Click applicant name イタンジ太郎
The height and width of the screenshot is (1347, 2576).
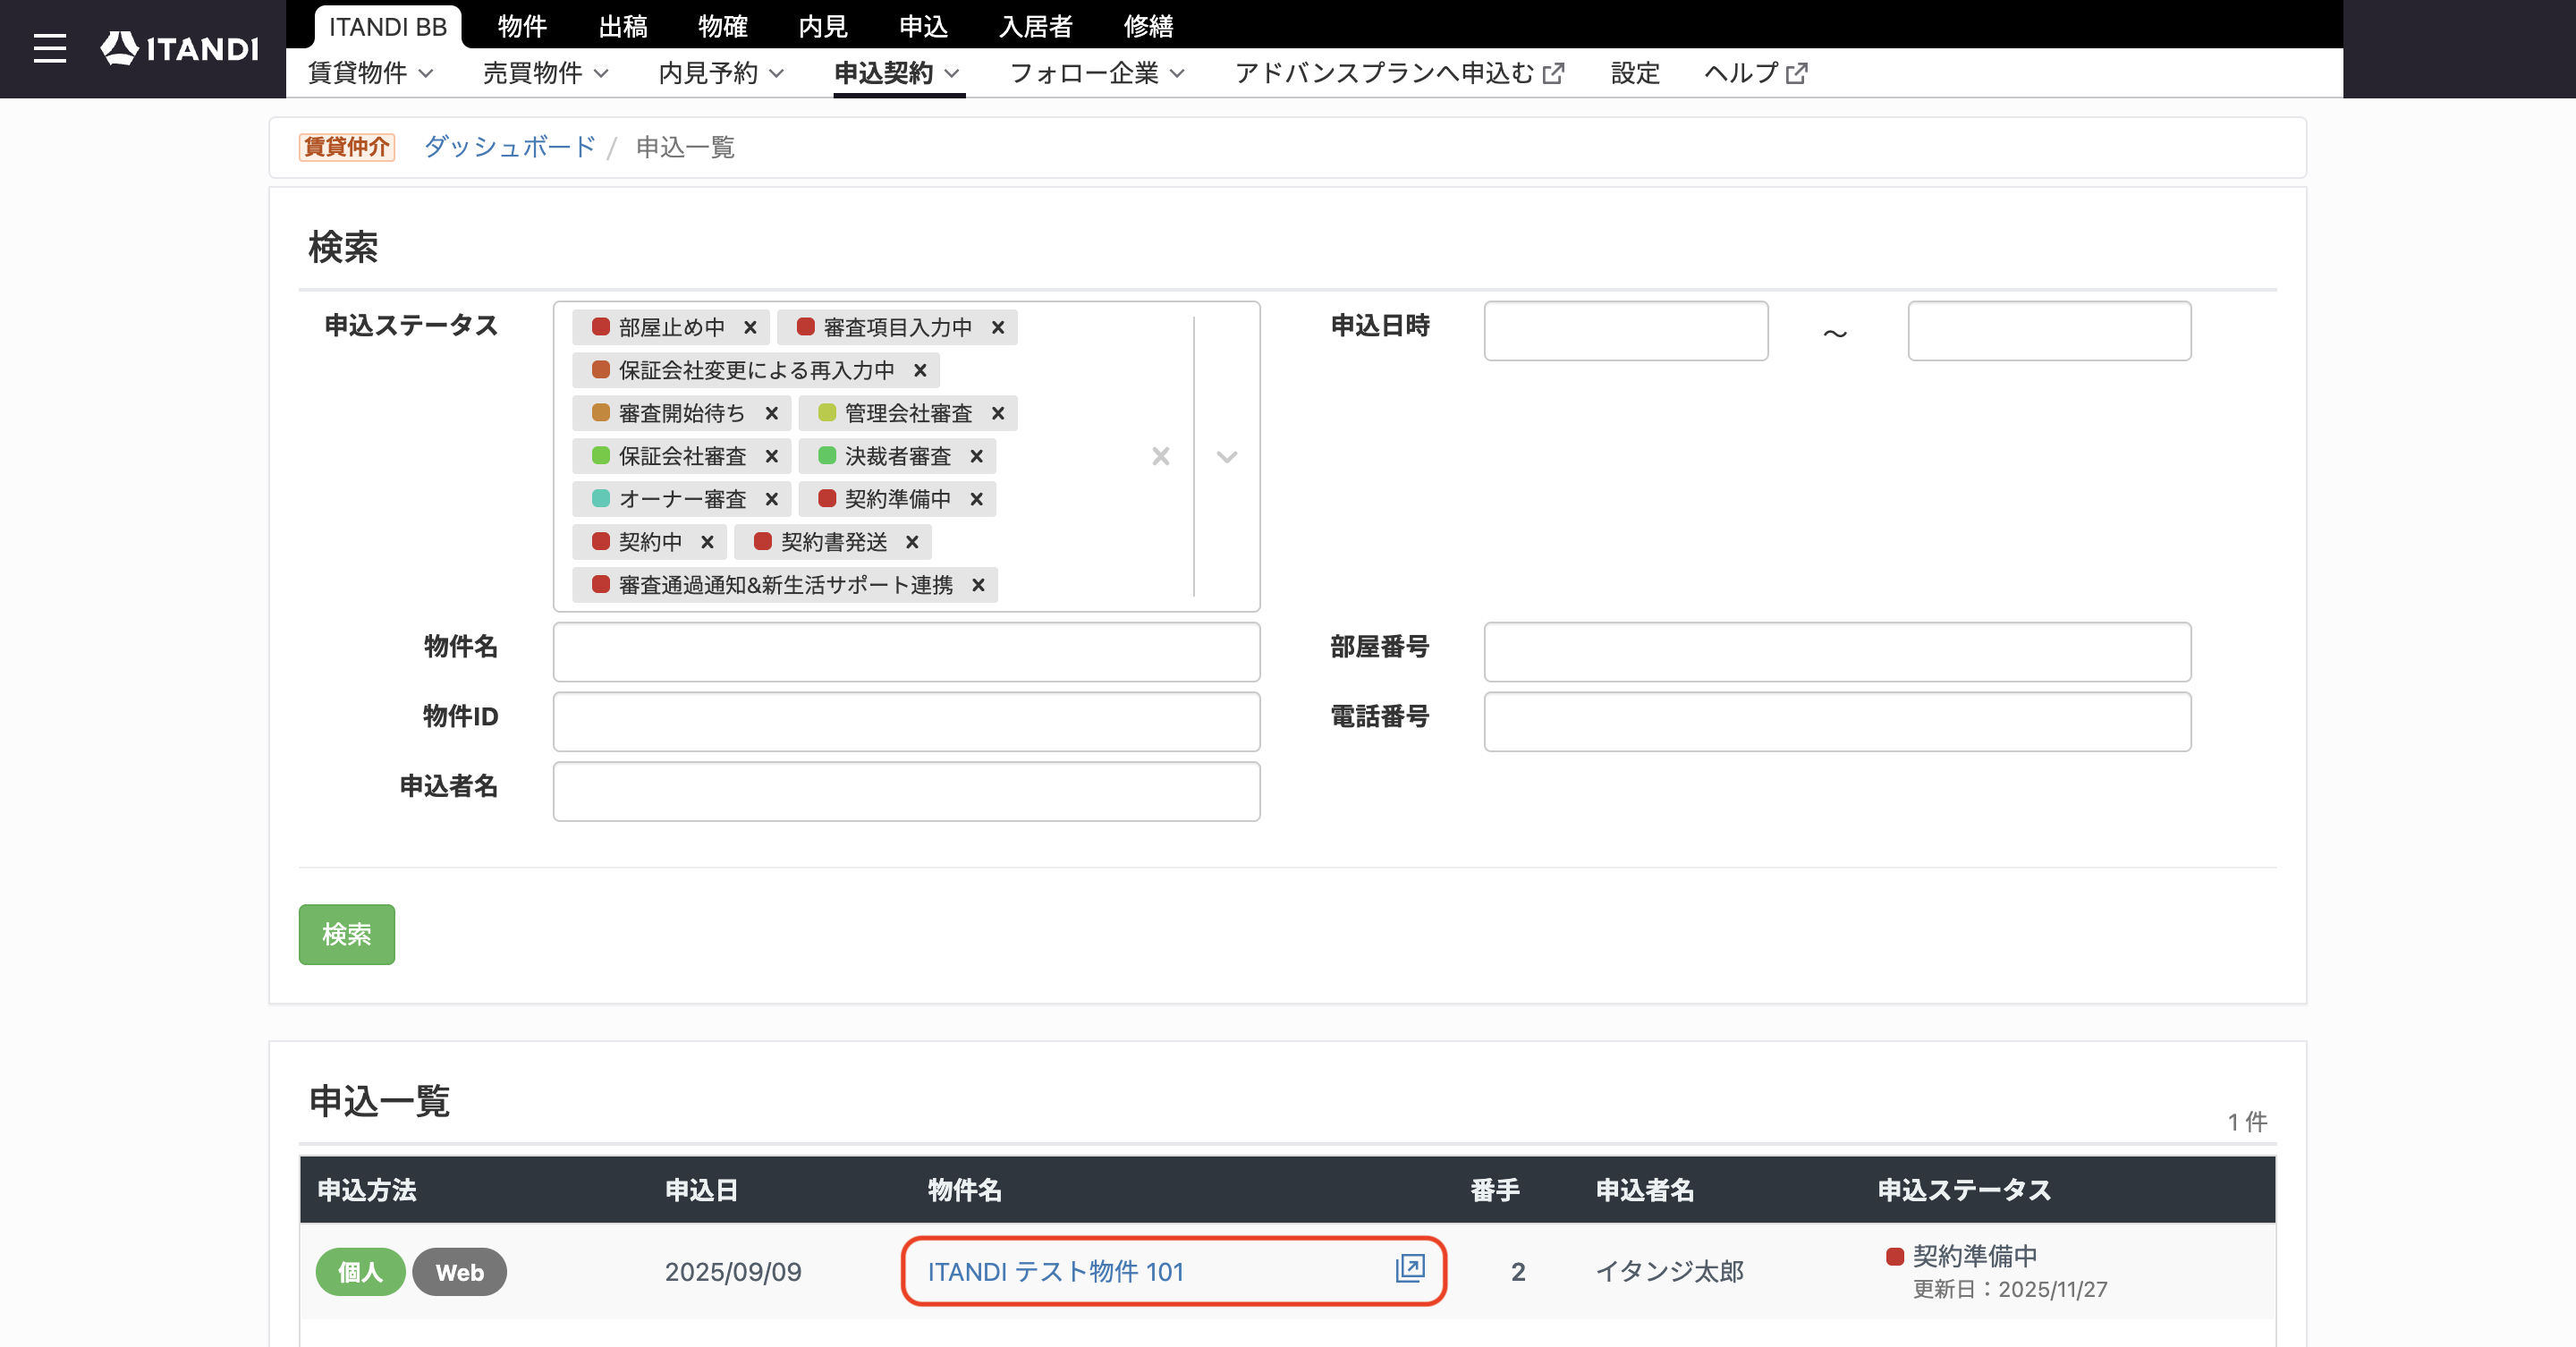[x=1669, y=1271]
